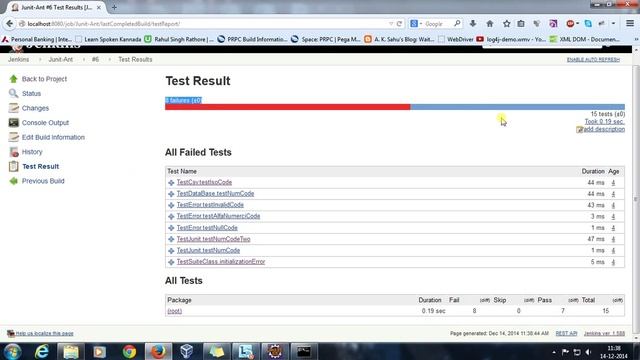Expand TestError.testAlfaNumercicCode failure details
This screenshot has height=360, width=640.
pos(171,216)
